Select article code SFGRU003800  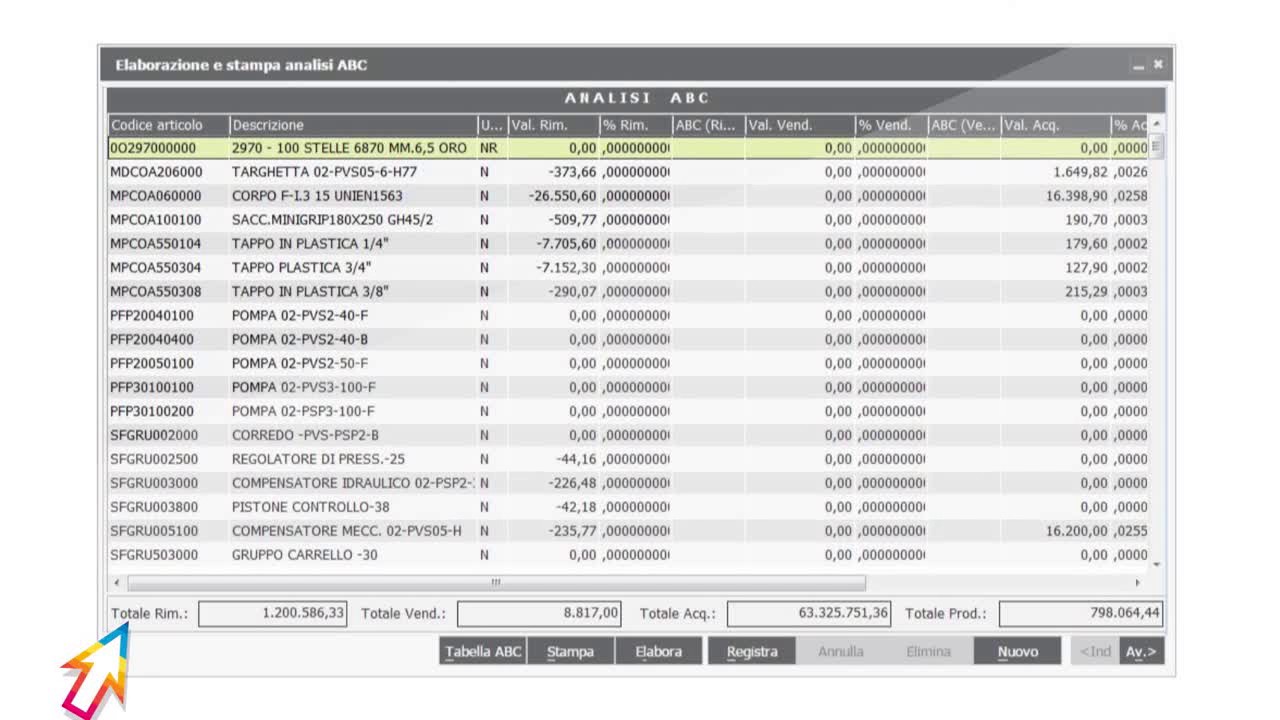[x=154, y=508]
